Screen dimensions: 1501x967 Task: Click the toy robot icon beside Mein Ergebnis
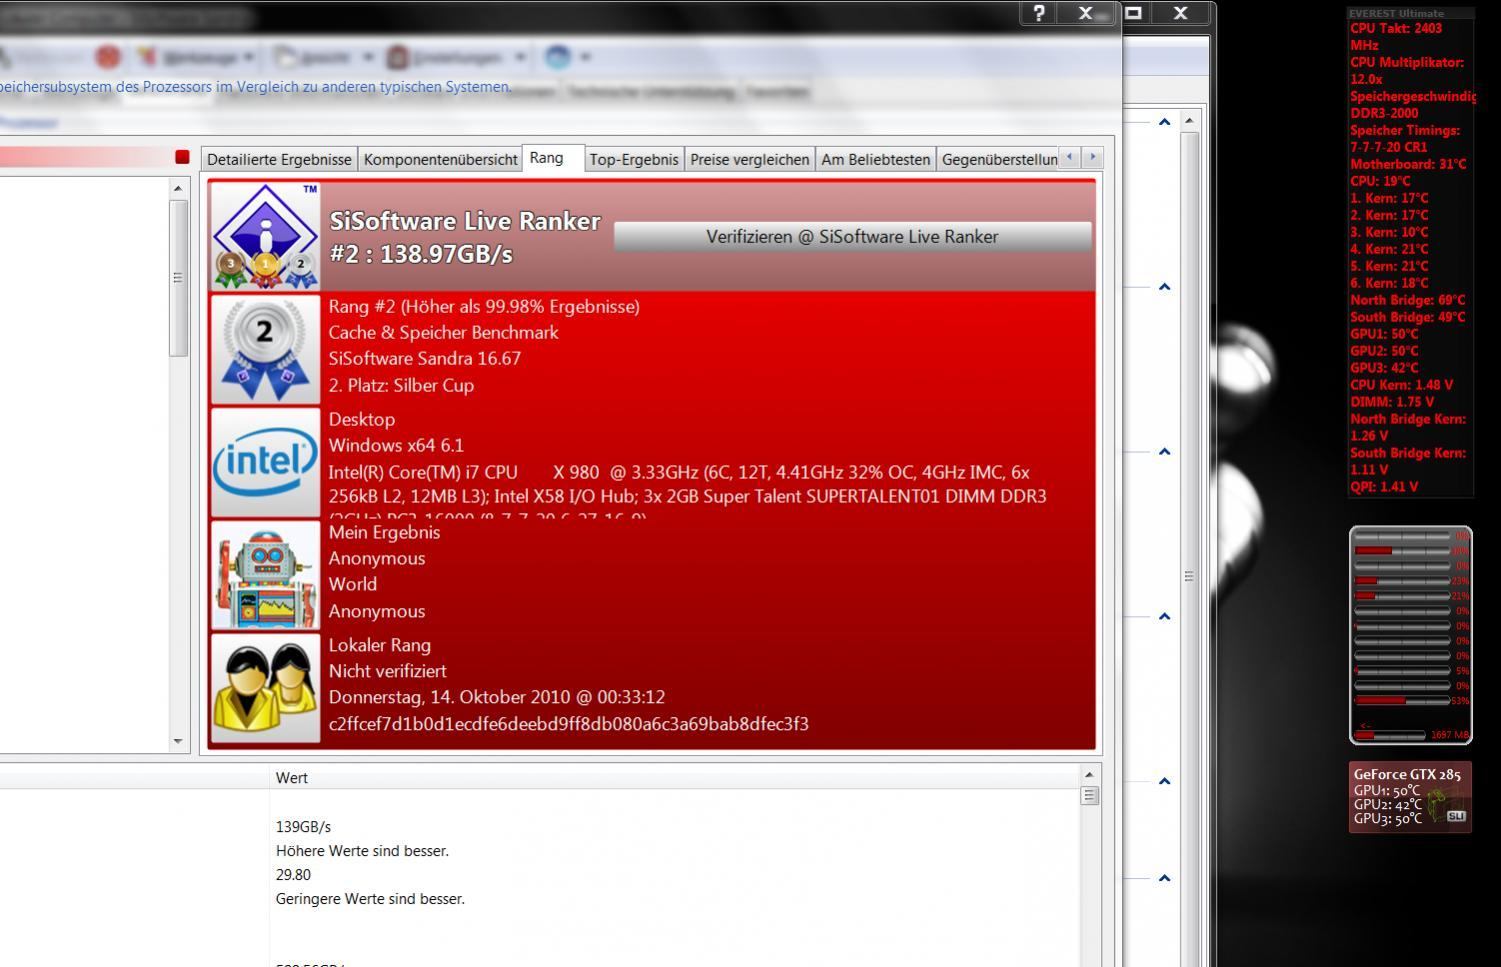coord(265,575)
